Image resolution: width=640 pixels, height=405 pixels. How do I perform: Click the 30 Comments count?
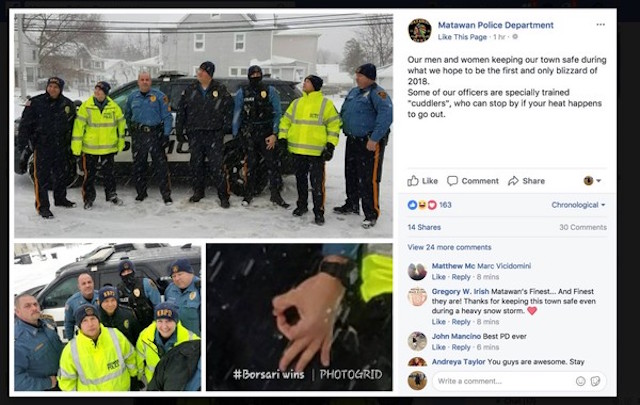(583, 227)
